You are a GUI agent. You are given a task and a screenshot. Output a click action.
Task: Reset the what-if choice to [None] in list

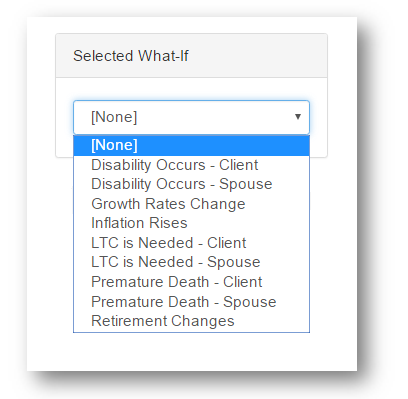(x=191, y=145)
